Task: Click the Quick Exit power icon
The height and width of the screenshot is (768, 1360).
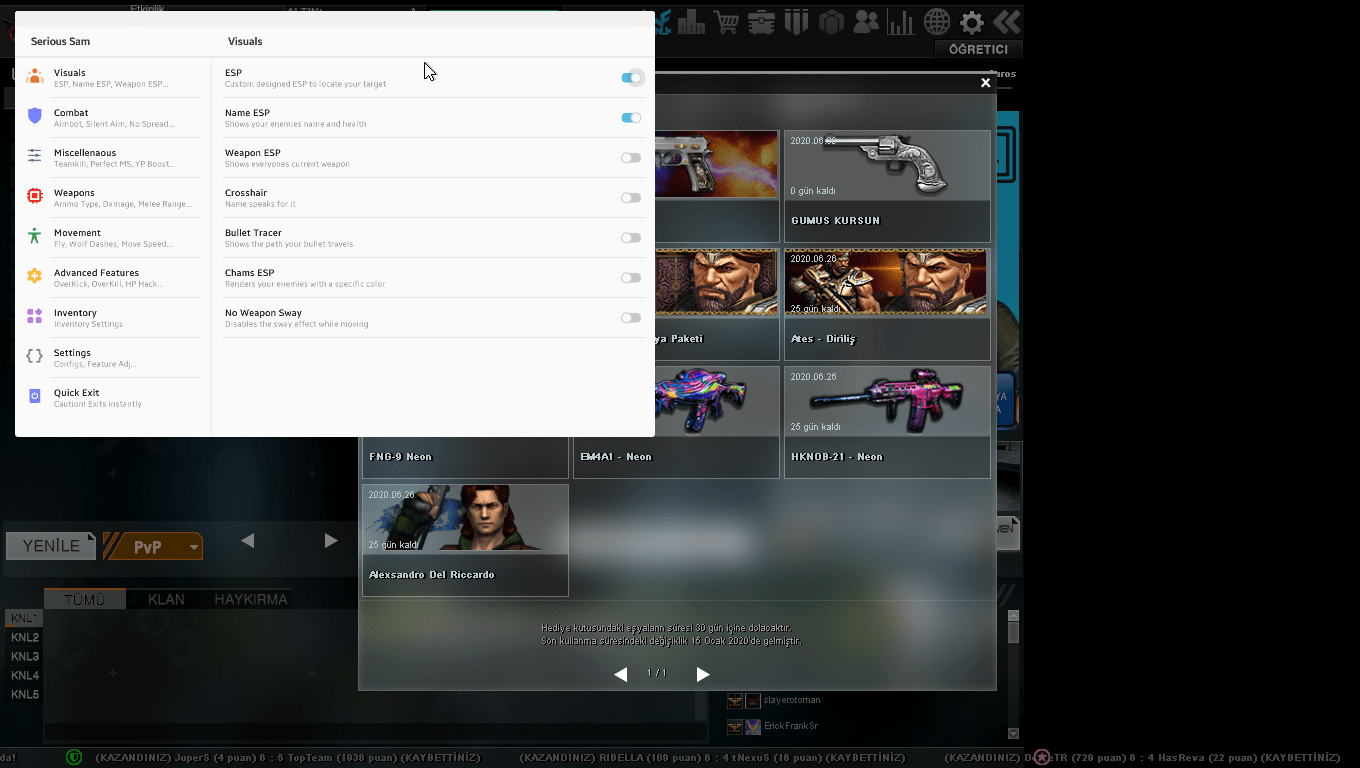Action: [35, 396]
